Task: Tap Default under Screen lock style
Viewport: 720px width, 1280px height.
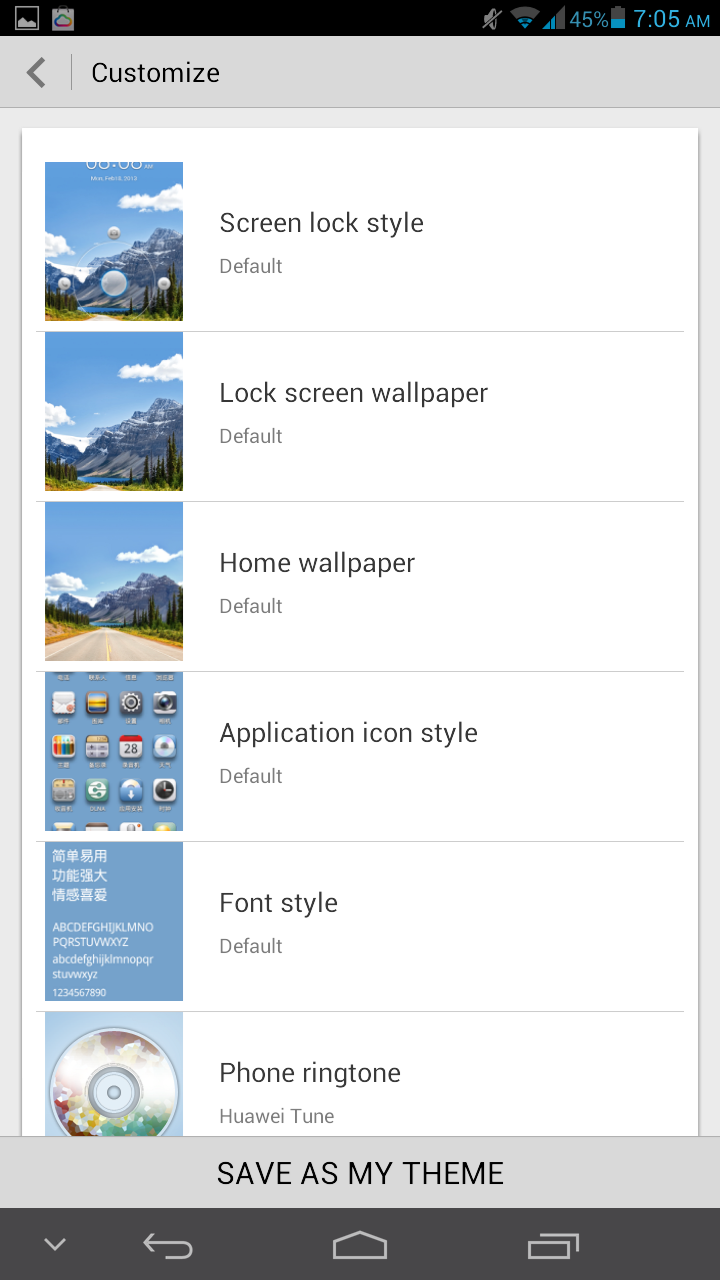Action: 251,266
